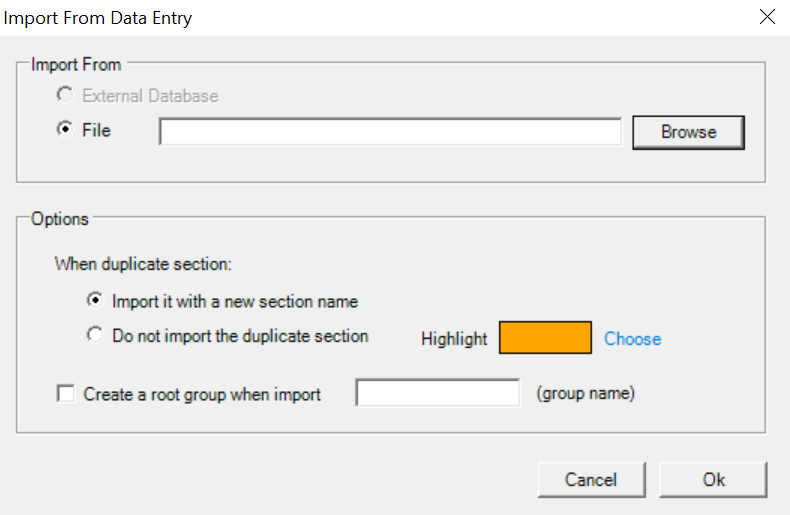
Task: Cancel the import dialog
Action: coord(591,480)
